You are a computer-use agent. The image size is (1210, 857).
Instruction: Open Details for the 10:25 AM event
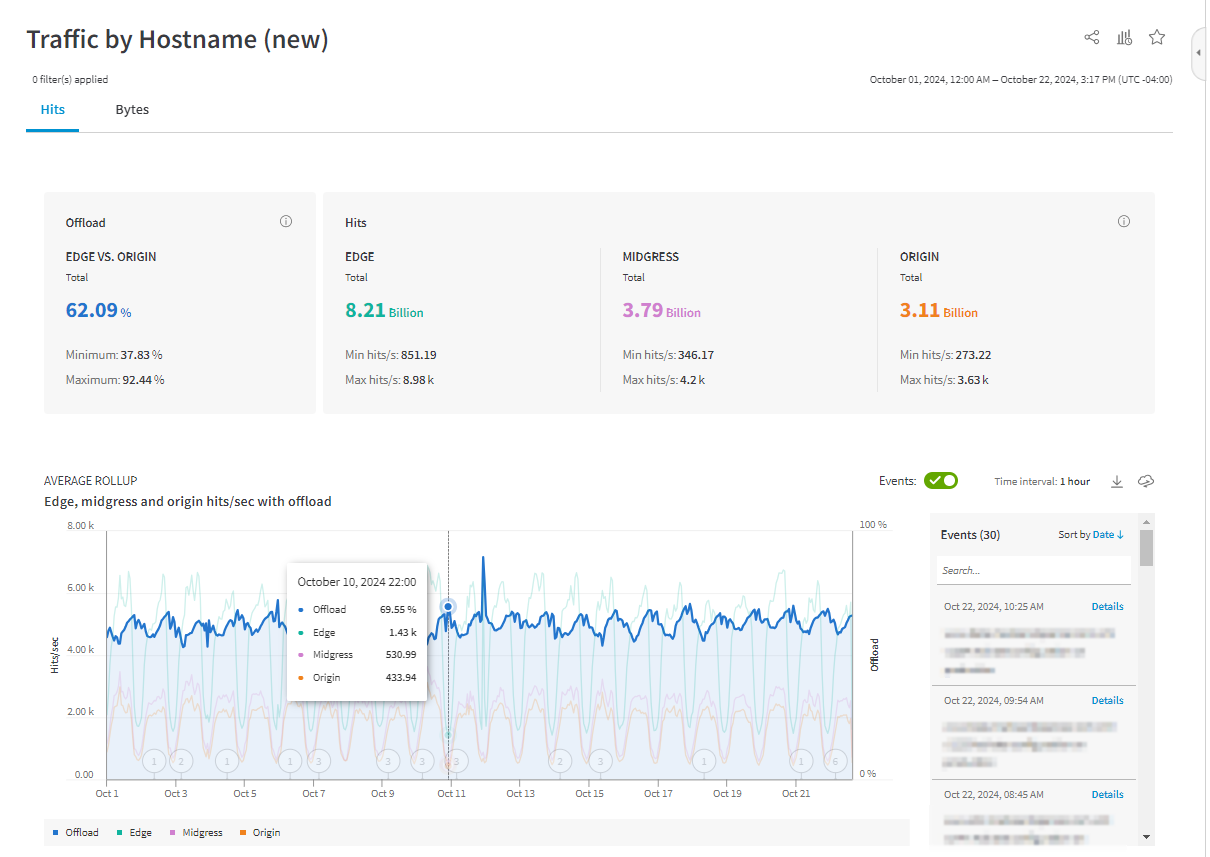[1107, 607]
